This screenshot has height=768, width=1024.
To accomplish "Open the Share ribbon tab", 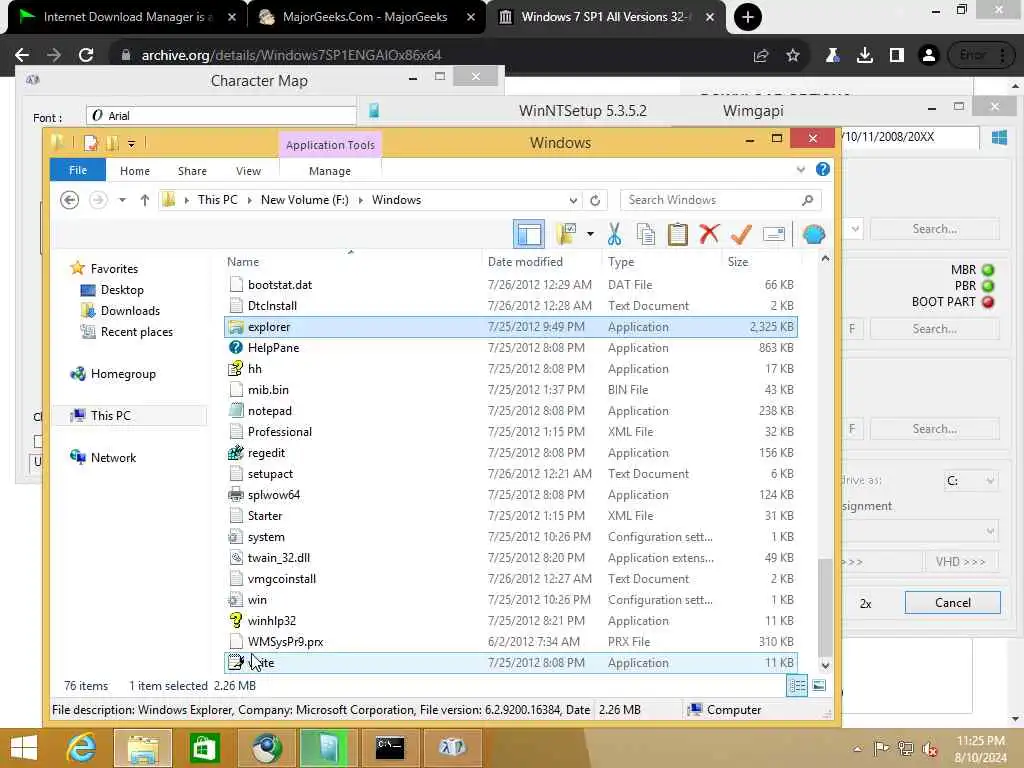I will [x=192, y=170].
